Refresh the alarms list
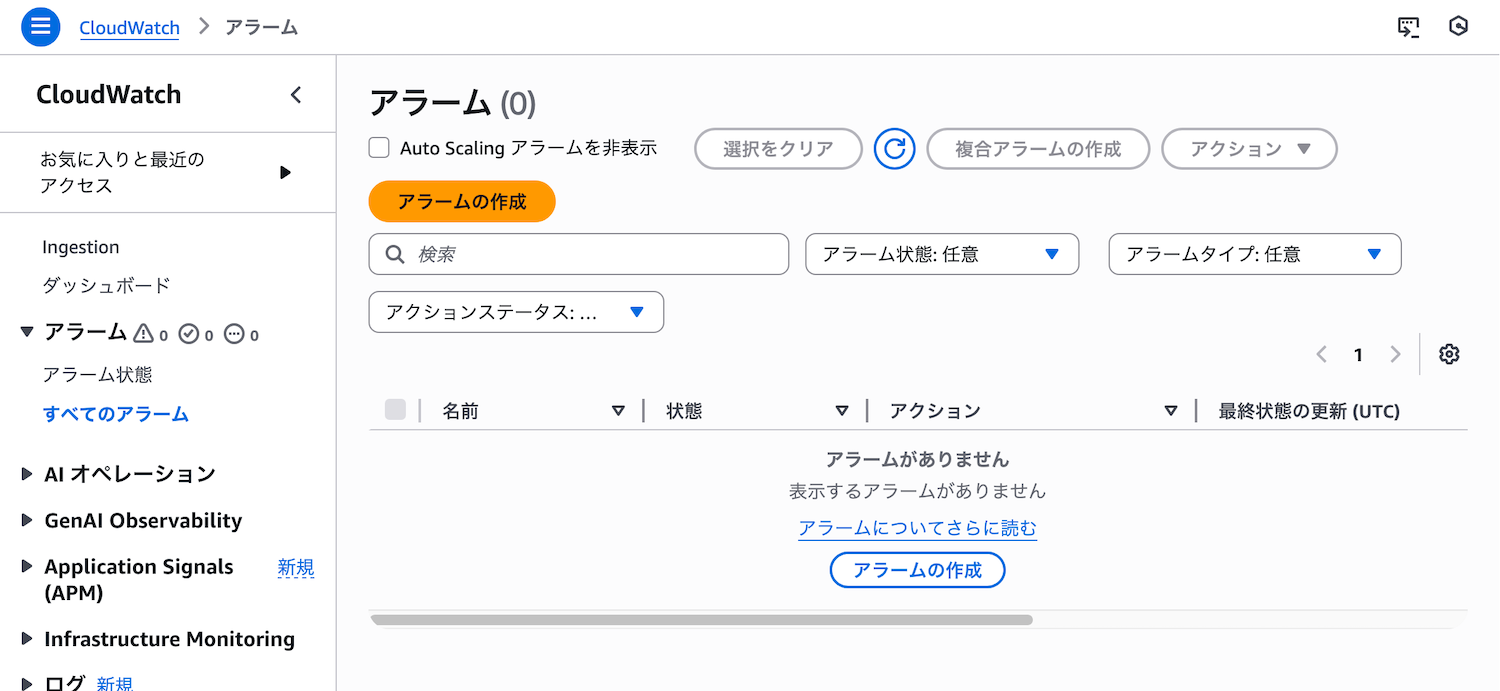The width and height of the screenshot is (1500, 691). 895,149
